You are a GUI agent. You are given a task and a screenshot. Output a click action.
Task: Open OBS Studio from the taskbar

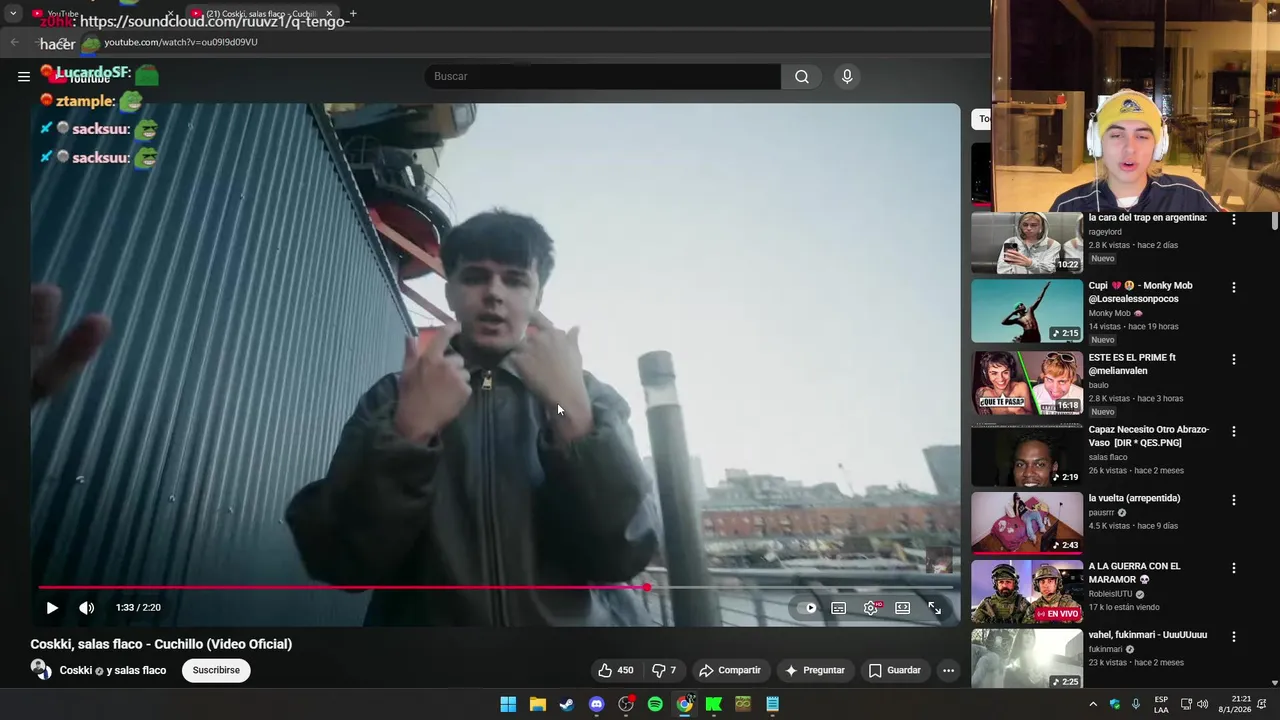point(626,704)
